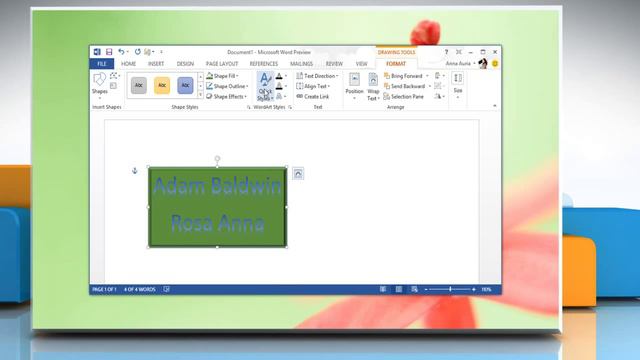
Task: Switch to the REFERENCES tab
Action: pos(263,64)
